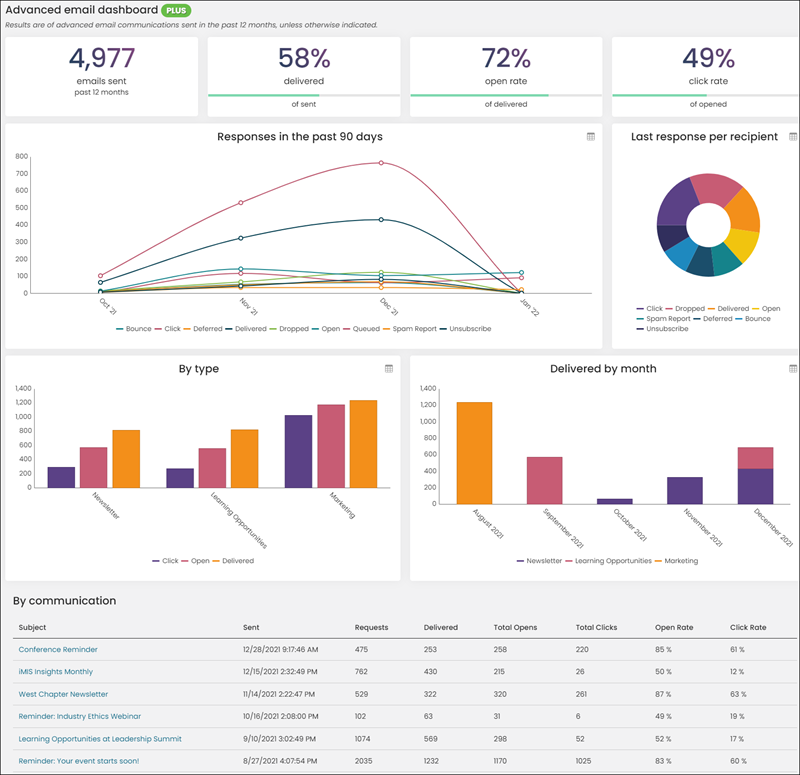Image resolution: width=800 pixels, height=775 pixels.
Task: Open data table icon for Last response chart
Action: (x=793, y=137)
